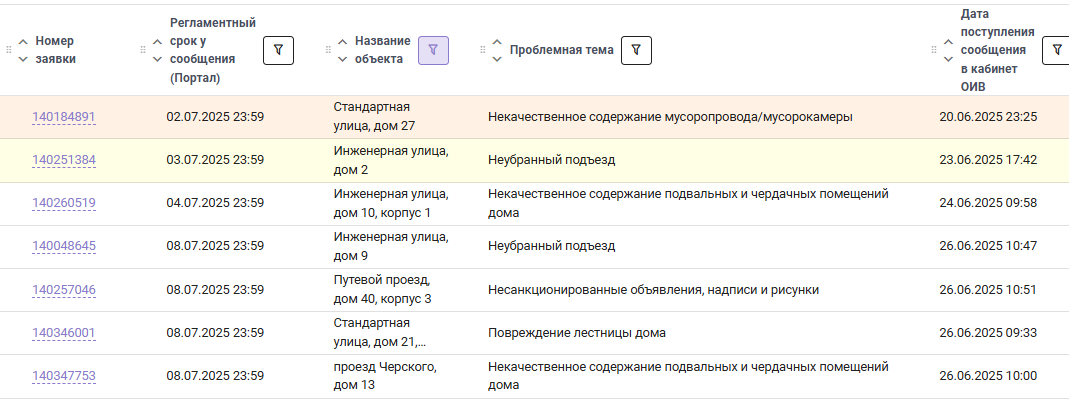The image size is (1069, 401).
Task: Open request number 140260519
Action: [x=64, y=203]
